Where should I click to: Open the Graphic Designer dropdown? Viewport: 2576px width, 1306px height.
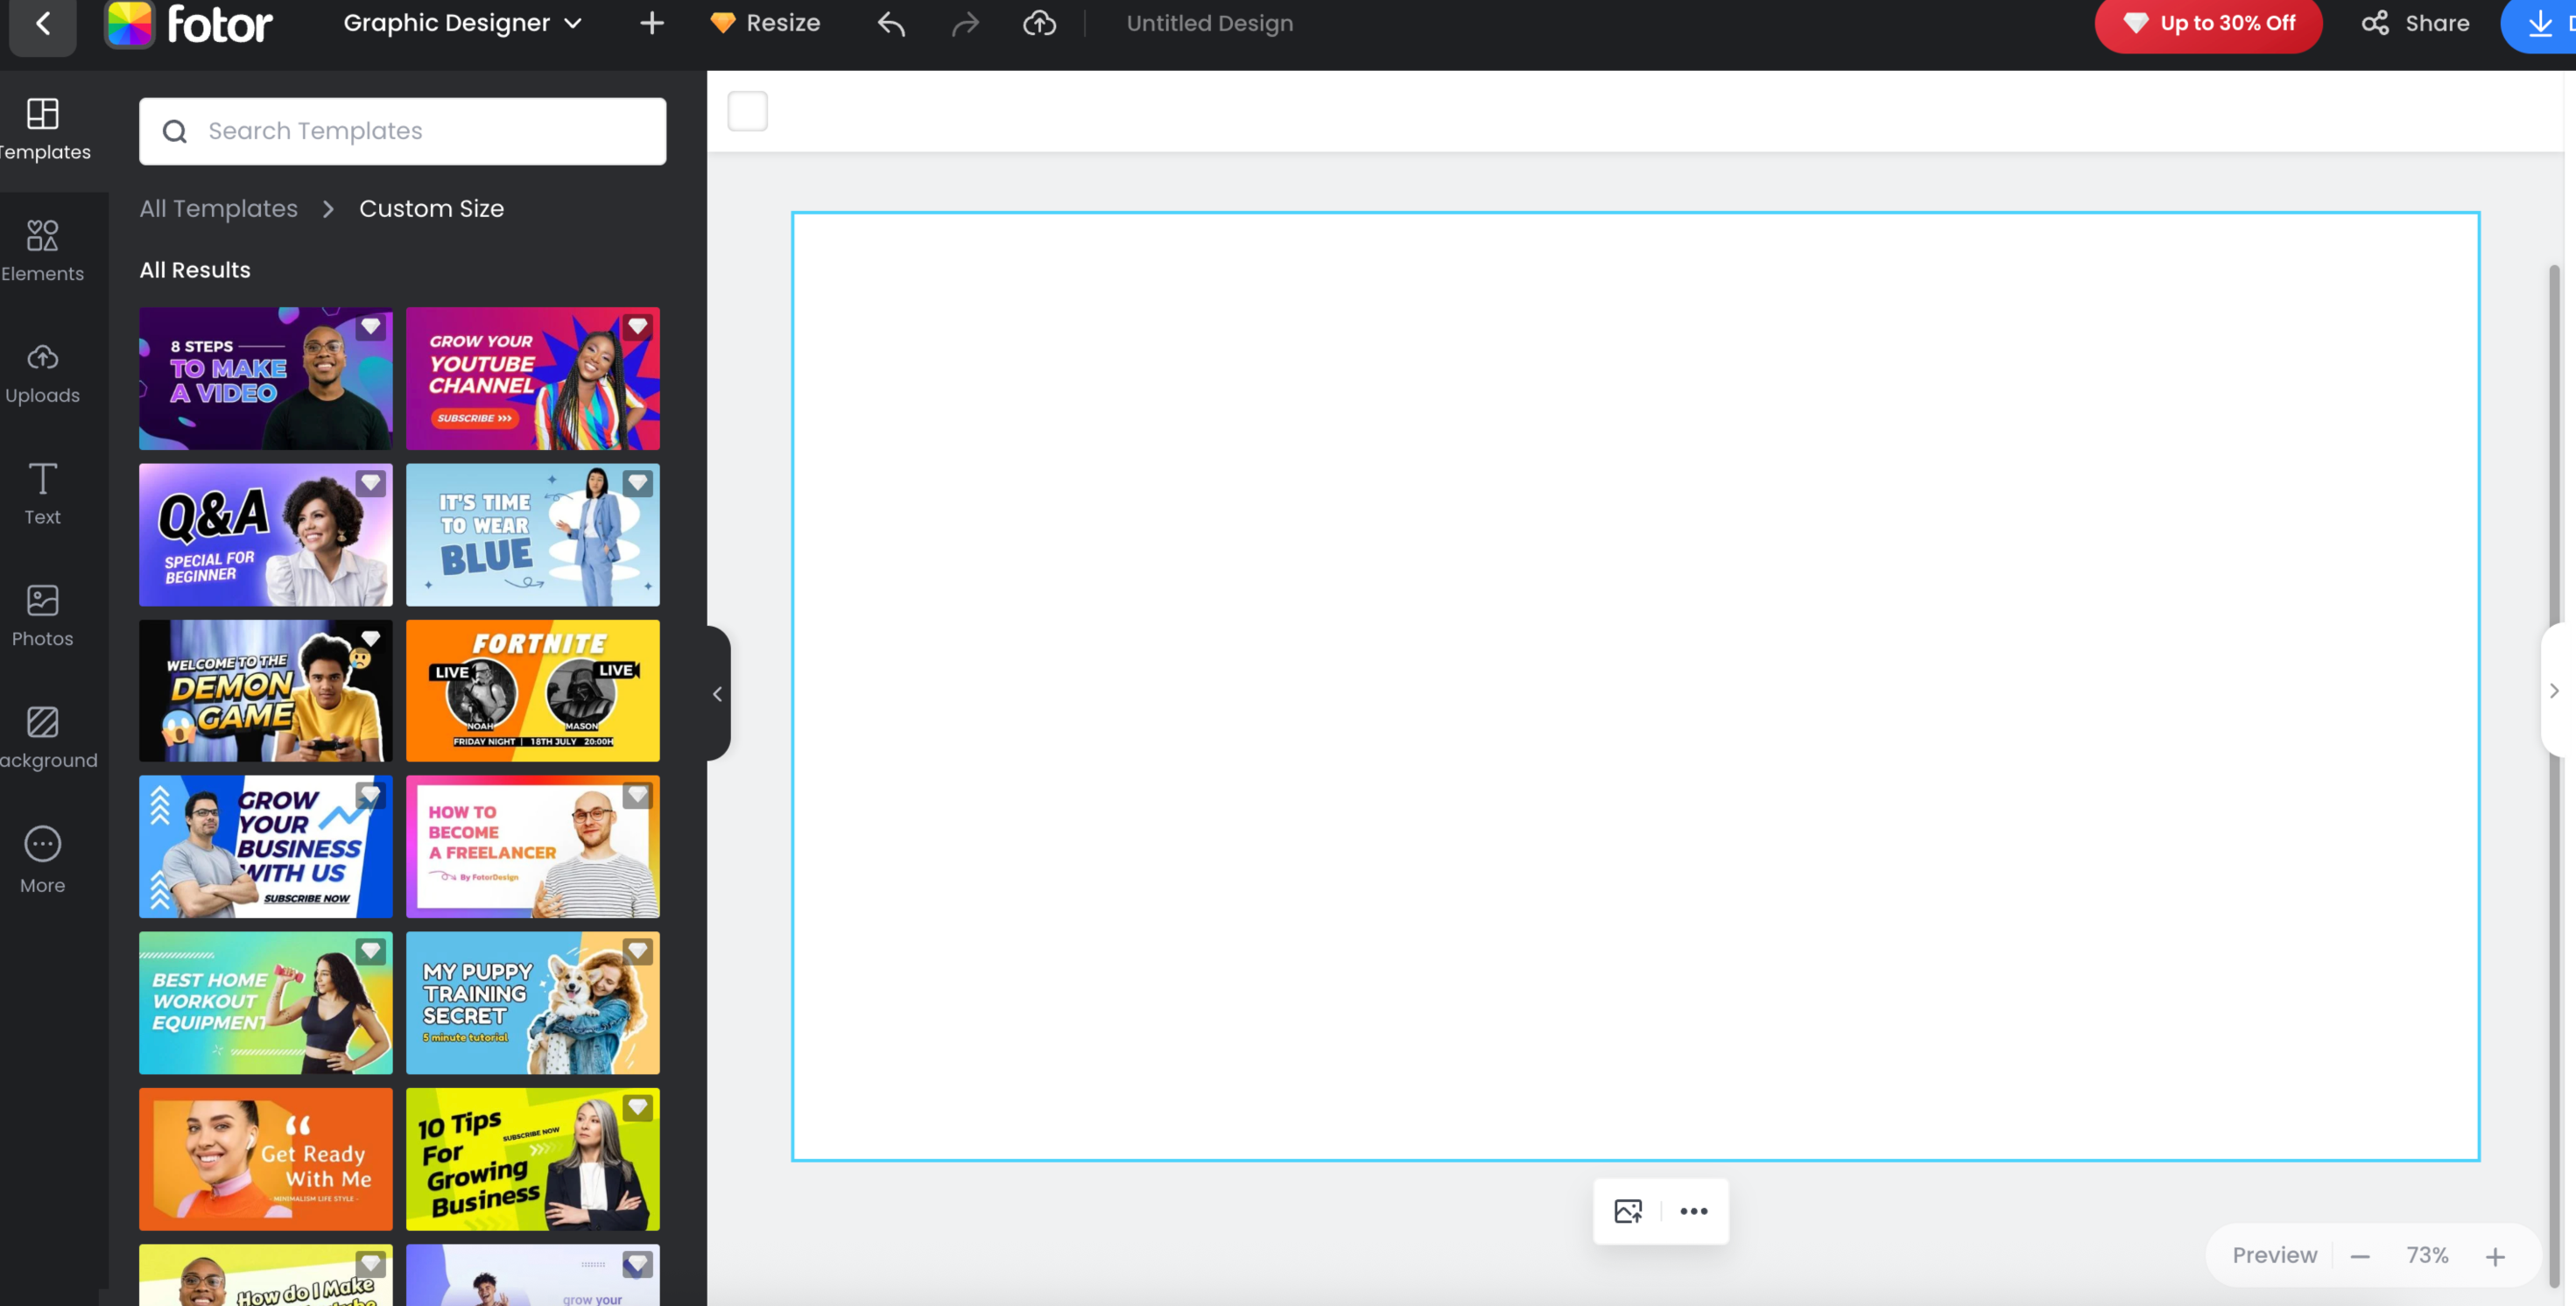[x=462, y=23]
